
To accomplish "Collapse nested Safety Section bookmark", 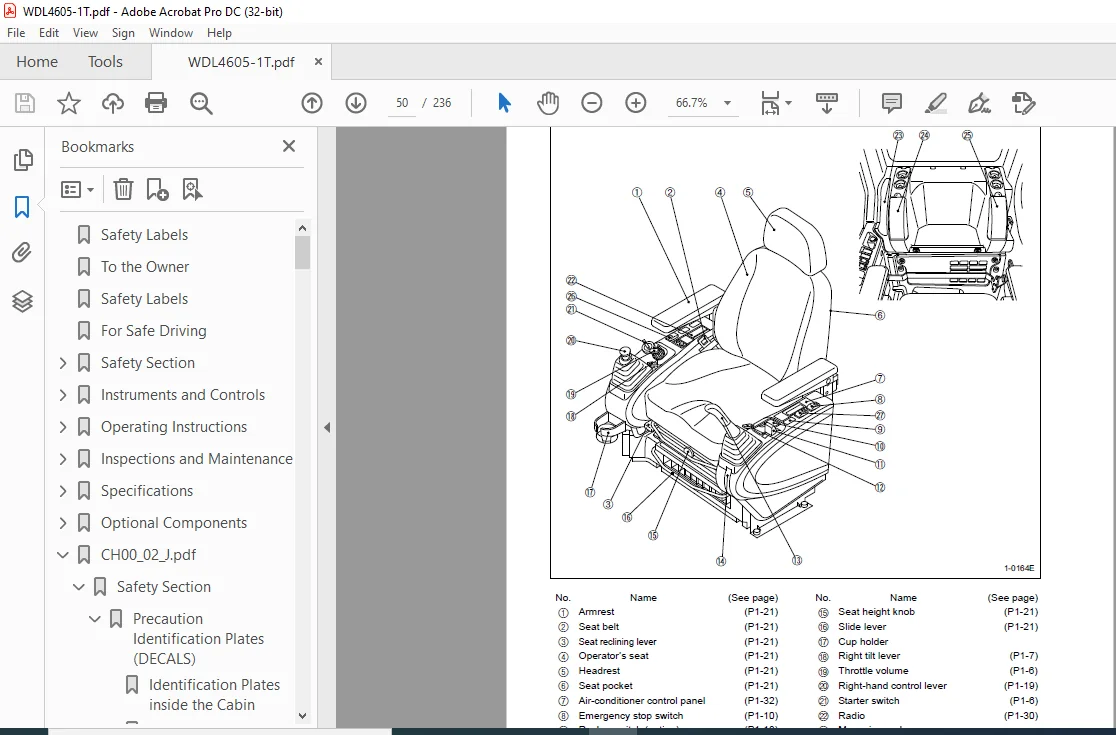I will (x=79, y=587).
